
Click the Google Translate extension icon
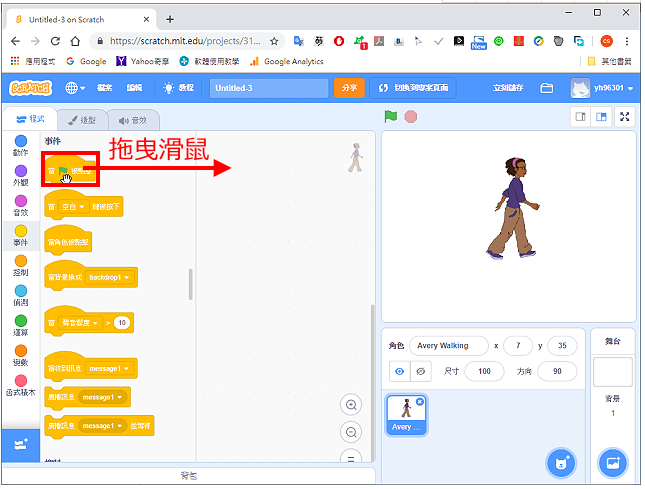pos(299,41)
